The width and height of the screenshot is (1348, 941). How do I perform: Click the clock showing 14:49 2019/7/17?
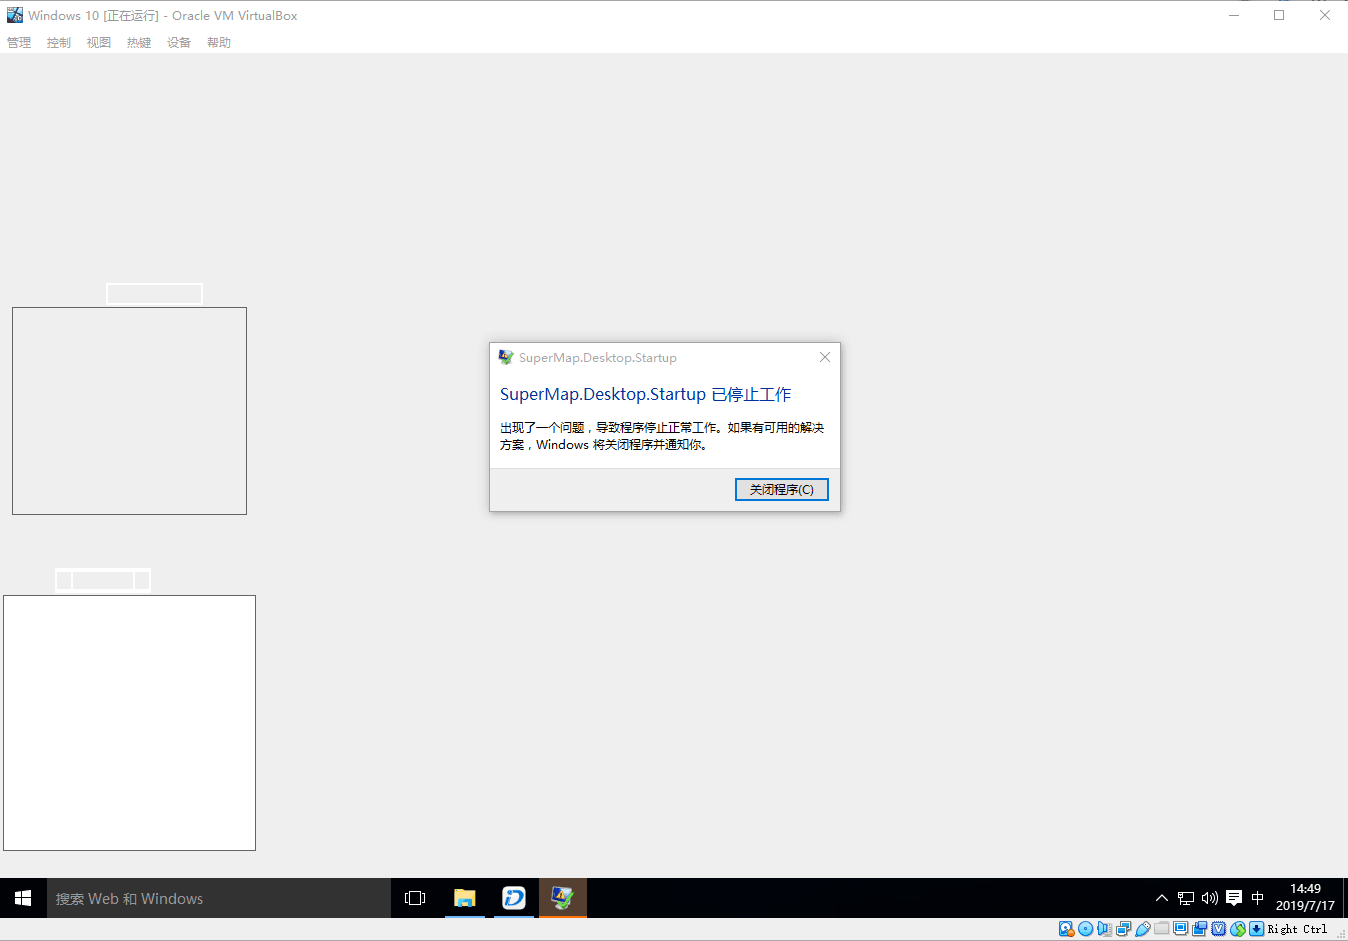(x=1305, y=897)
